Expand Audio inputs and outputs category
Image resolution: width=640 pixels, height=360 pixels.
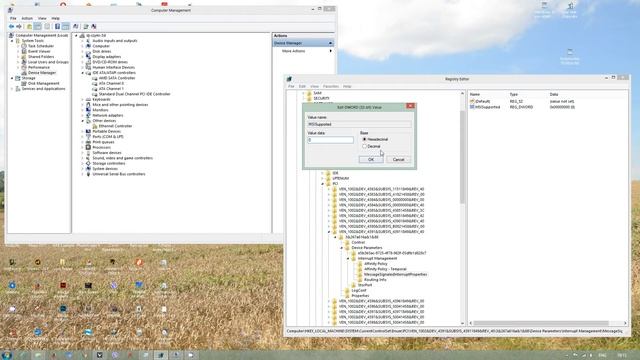(x=82, y=41)
